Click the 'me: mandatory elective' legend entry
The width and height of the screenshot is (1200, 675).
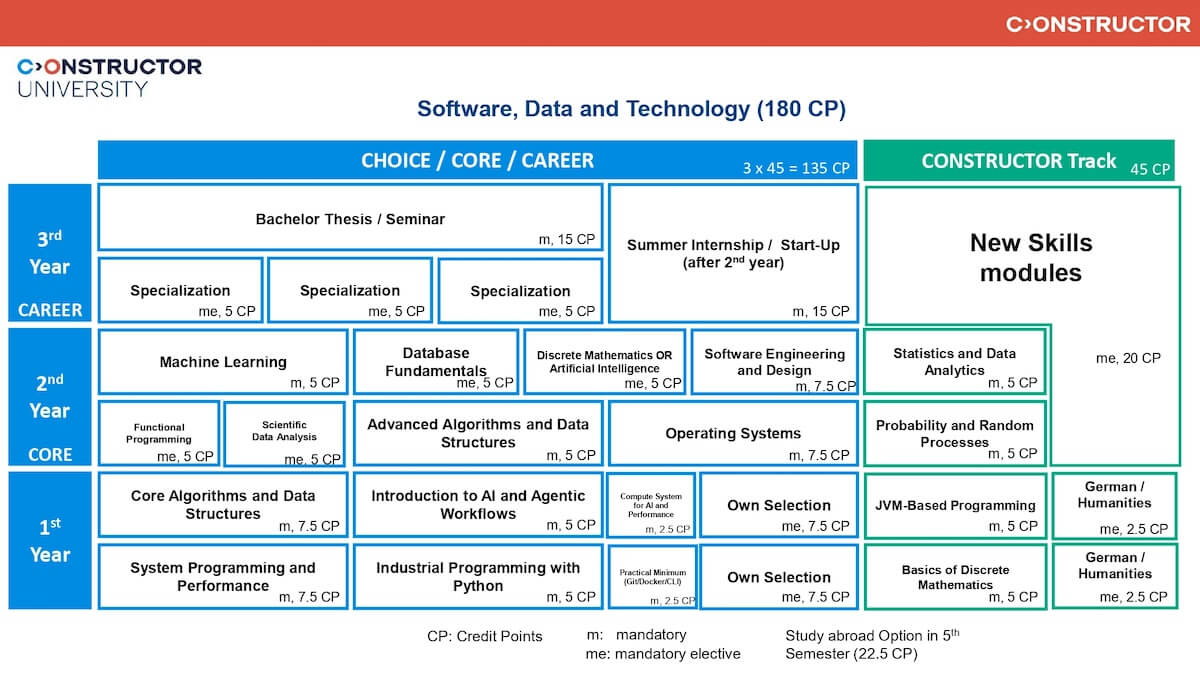[x=663, y=654]
